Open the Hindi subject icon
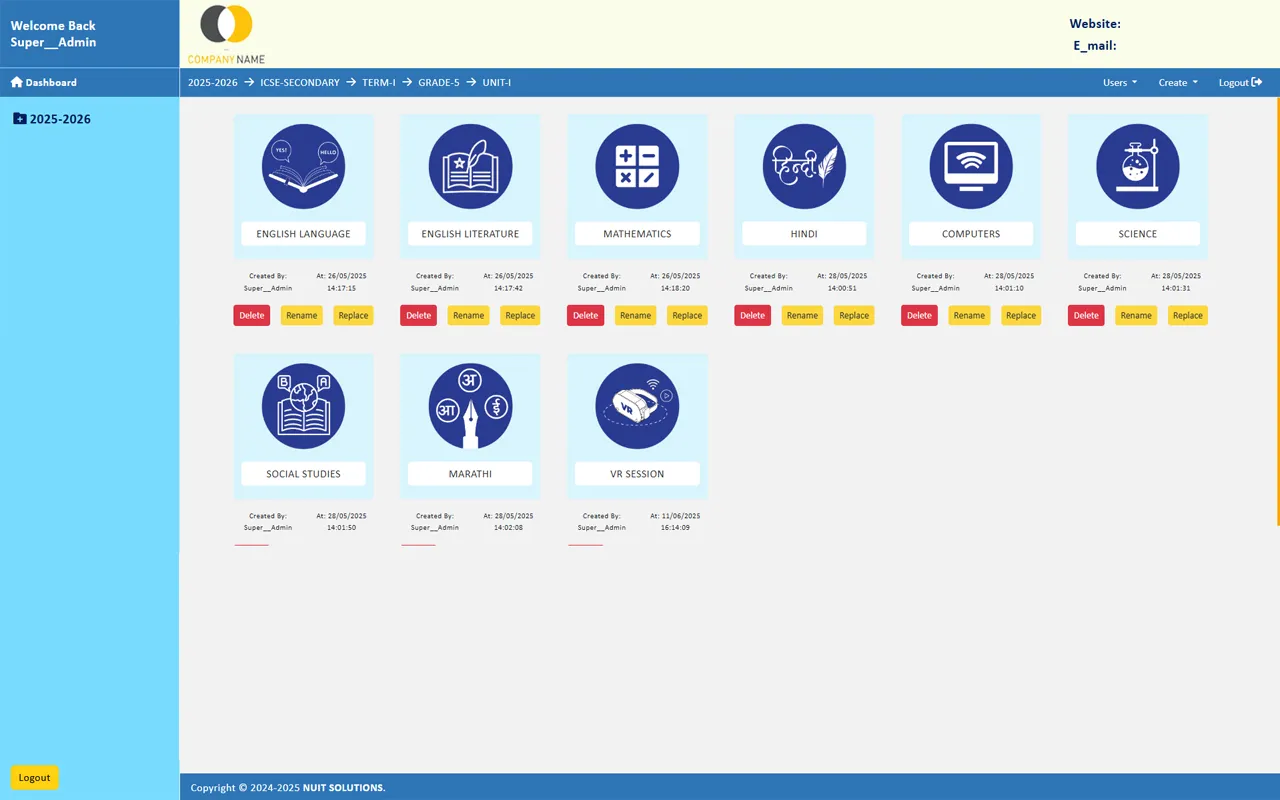1280x800 pixels. pyautogui.click(x=804, y=166)
